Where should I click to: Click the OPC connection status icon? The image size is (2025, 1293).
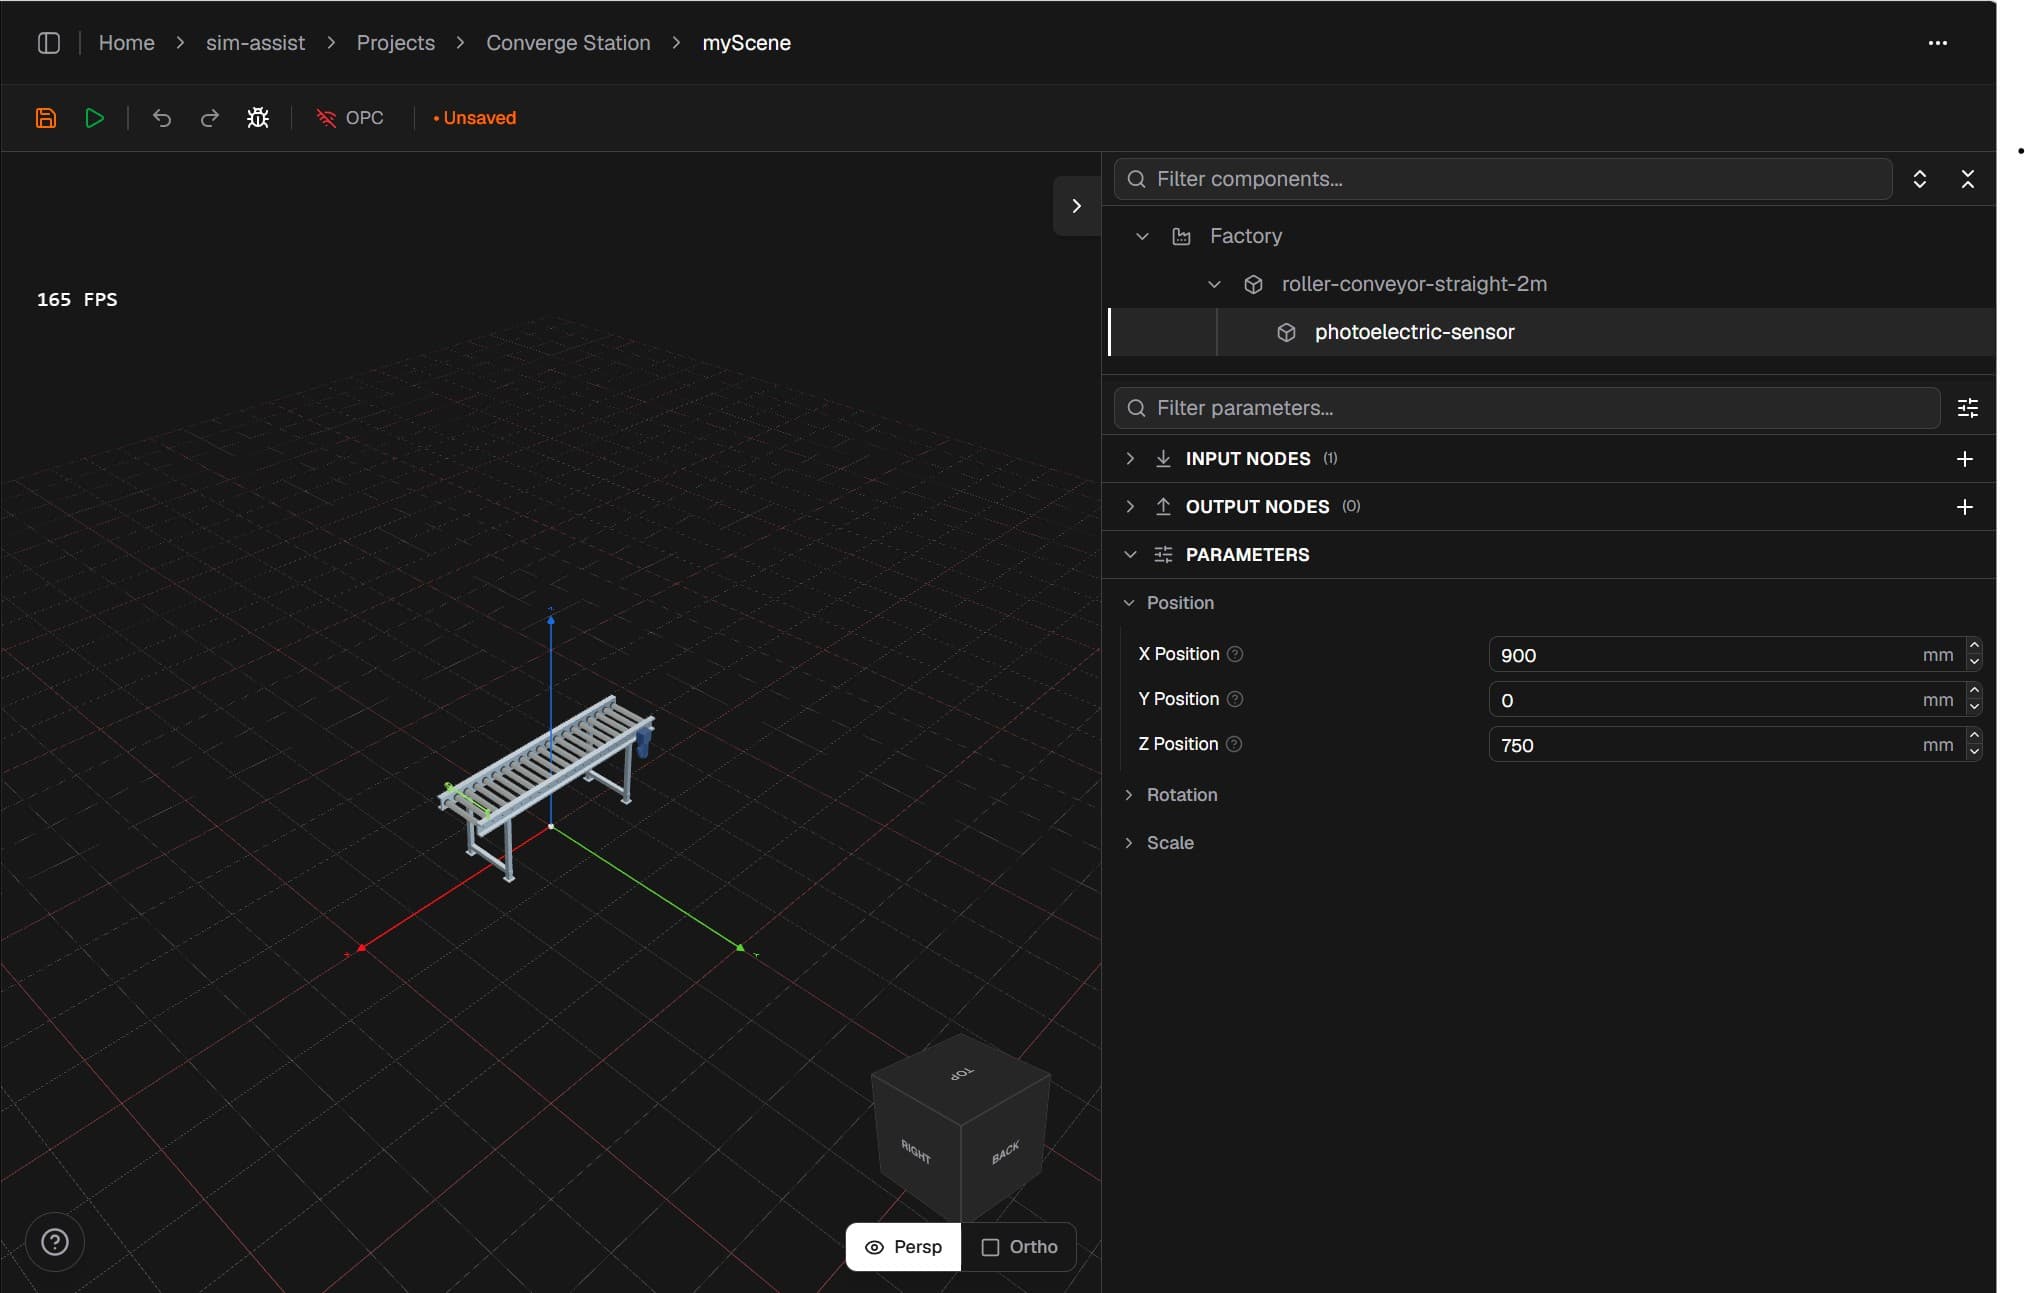click(x=326, y=118)
